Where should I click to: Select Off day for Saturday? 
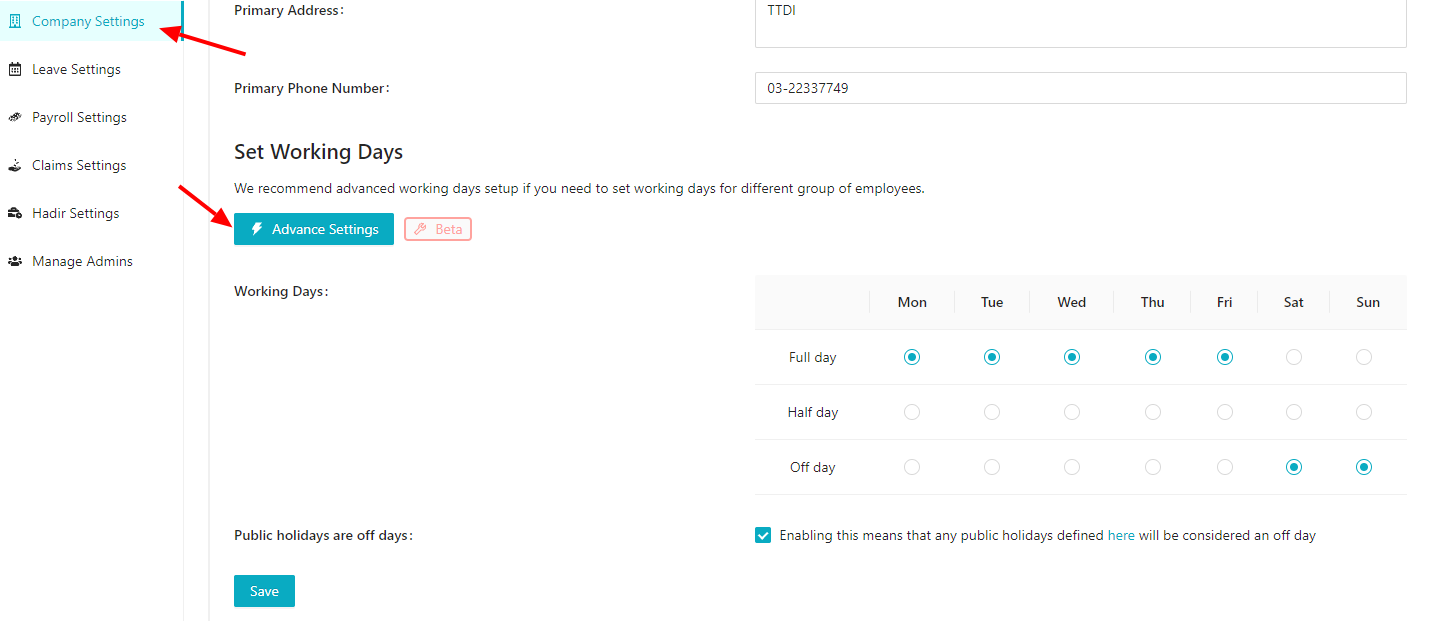tap(1294, 467)
